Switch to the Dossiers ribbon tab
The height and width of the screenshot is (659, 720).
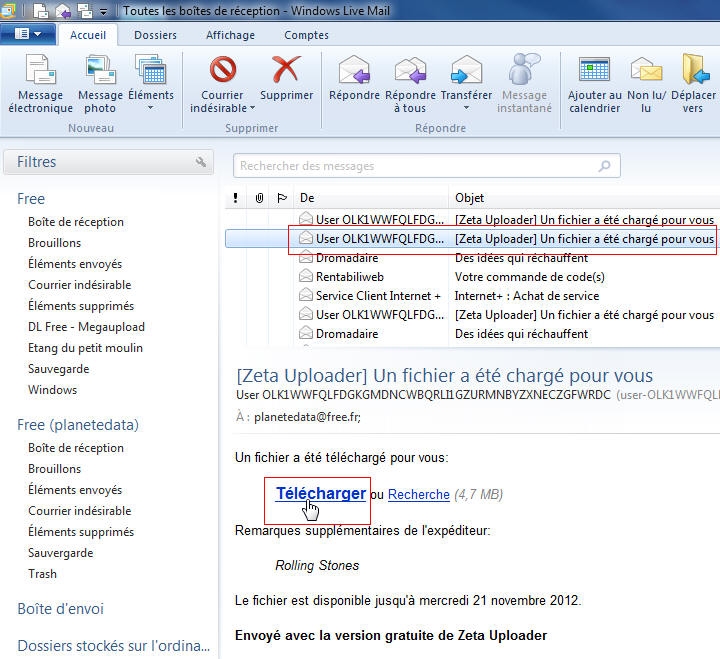[x=155, y=35]
